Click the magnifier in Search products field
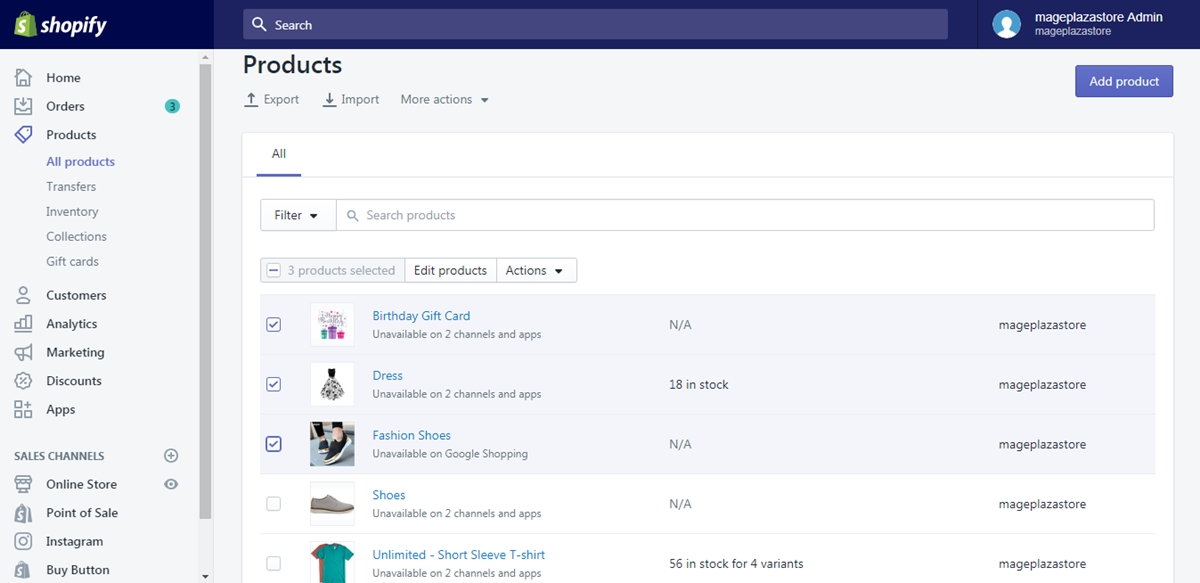This screenshot has height=583, width=1200. point(353,215)
